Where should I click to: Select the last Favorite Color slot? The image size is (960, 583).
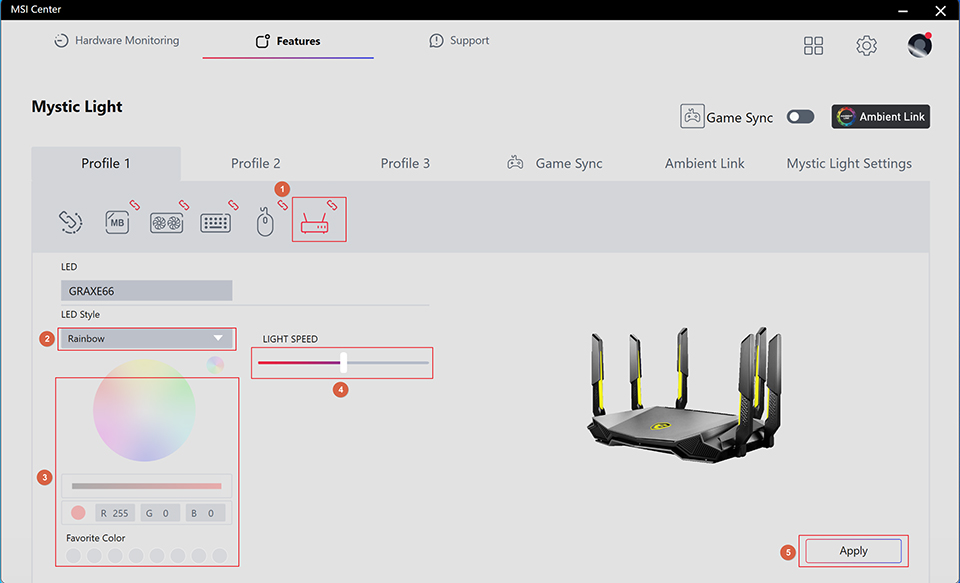click(x=220, y=555)
